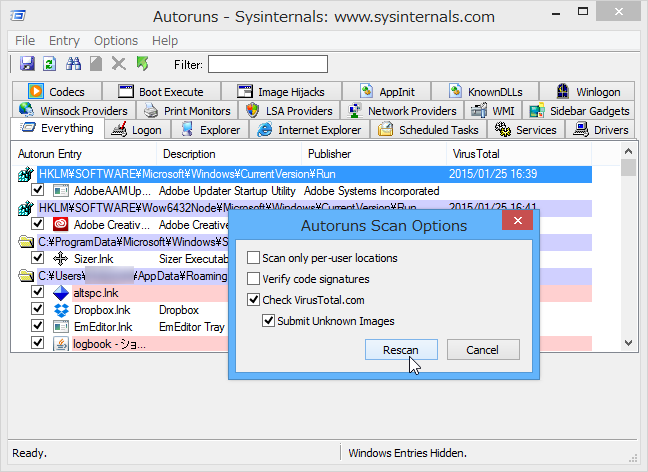648x472 pixels.
Task: Sort by the VirusTotal column header
Action: pyautogui.click(x=519, y=154)
